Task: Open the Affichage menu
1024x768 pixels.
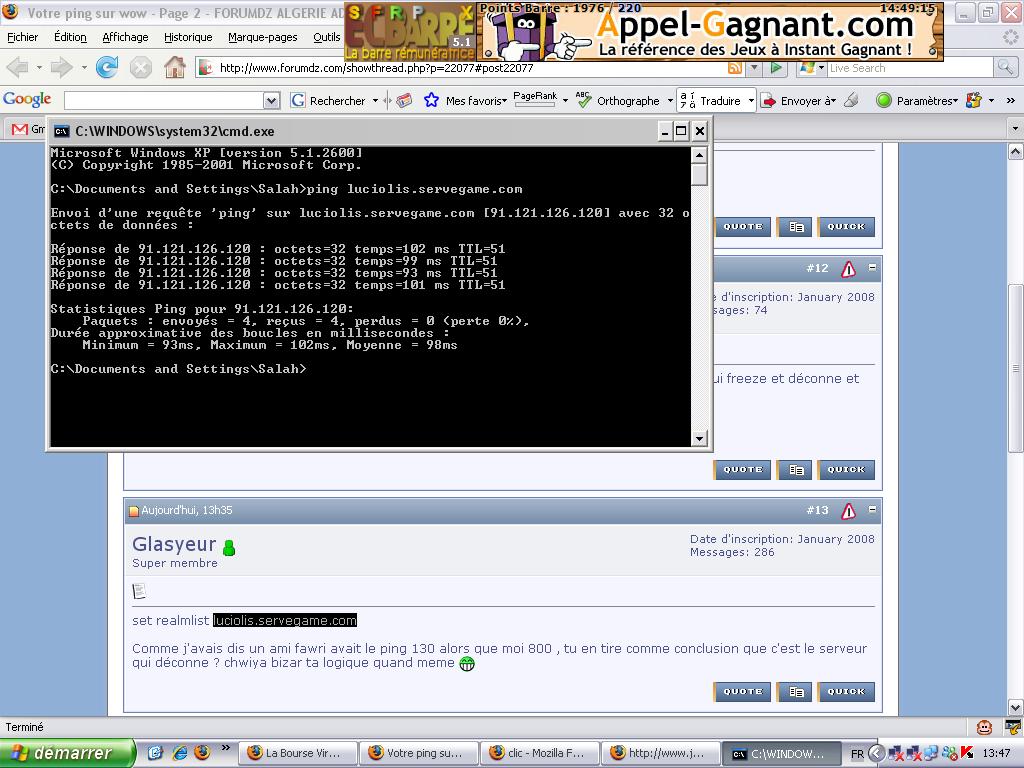Action: 125,37
